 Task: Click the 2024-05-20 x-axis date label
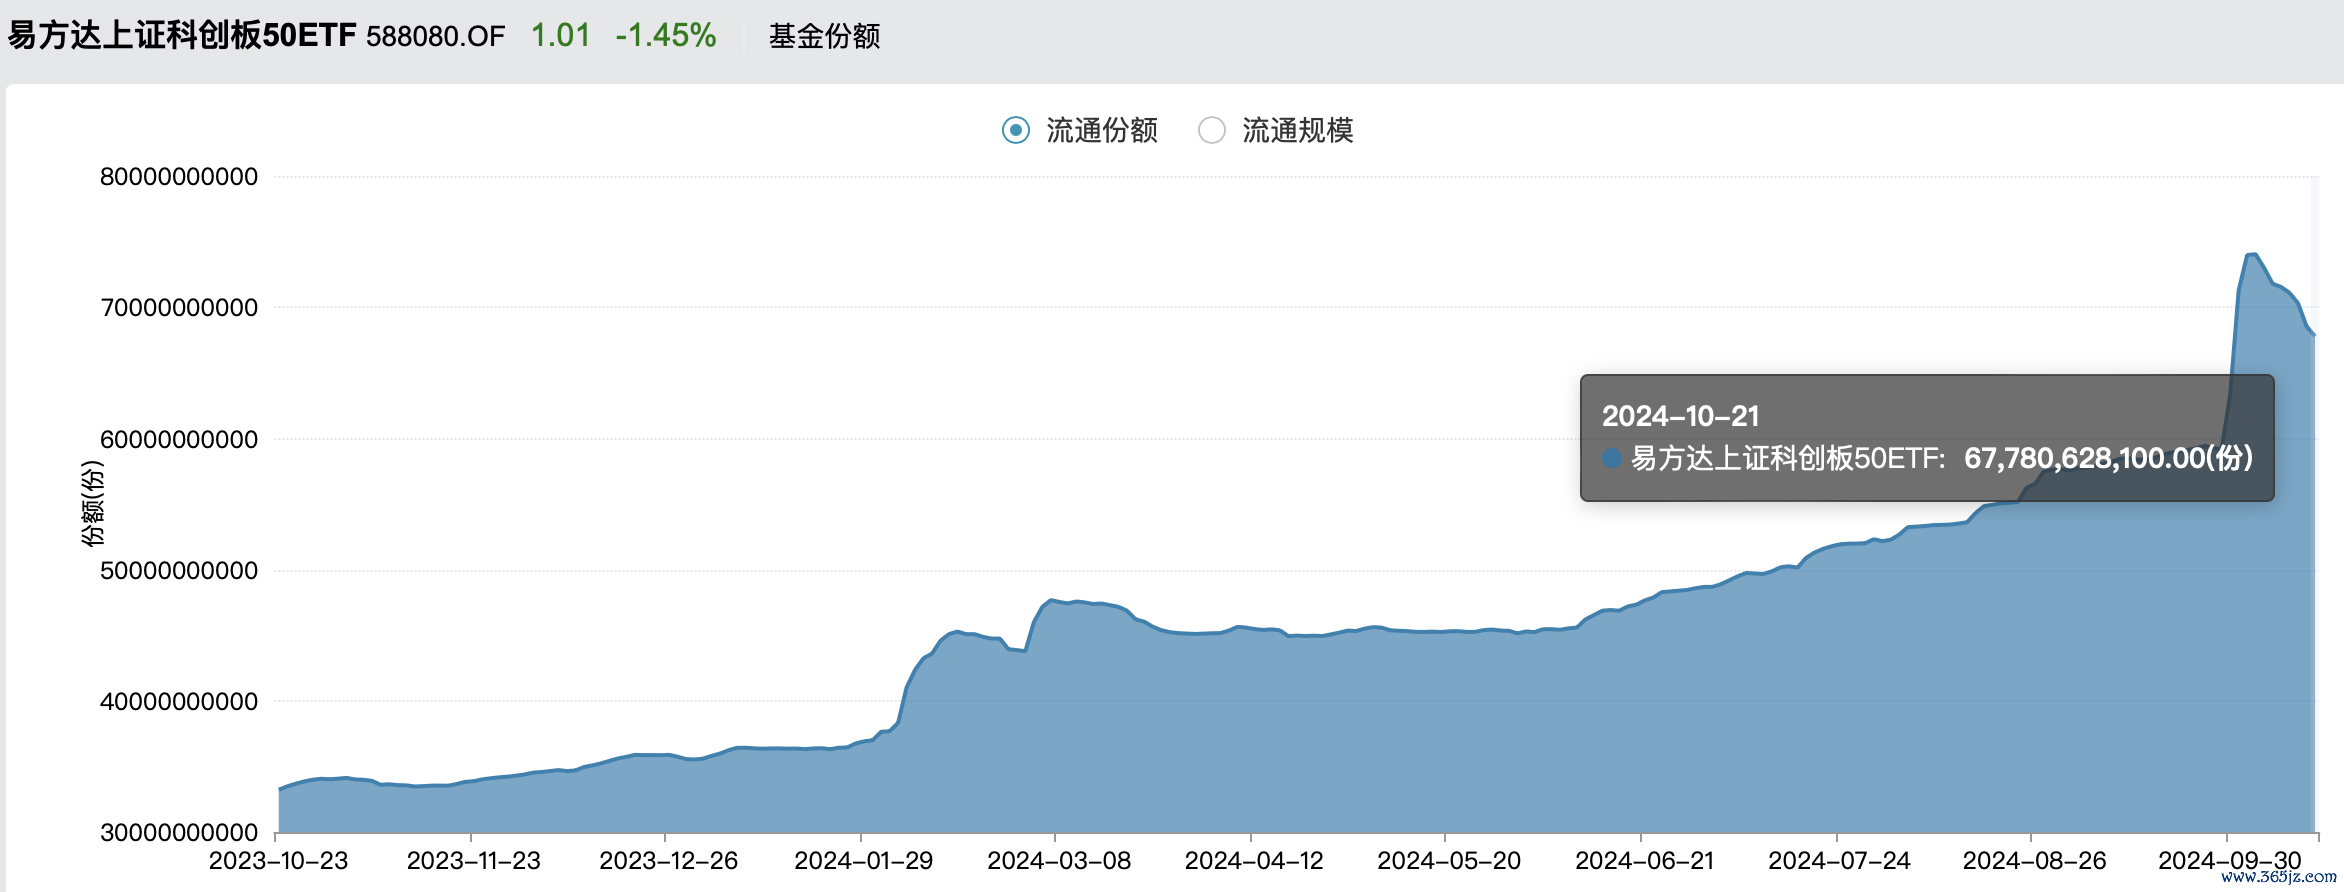click(1449, 861)
